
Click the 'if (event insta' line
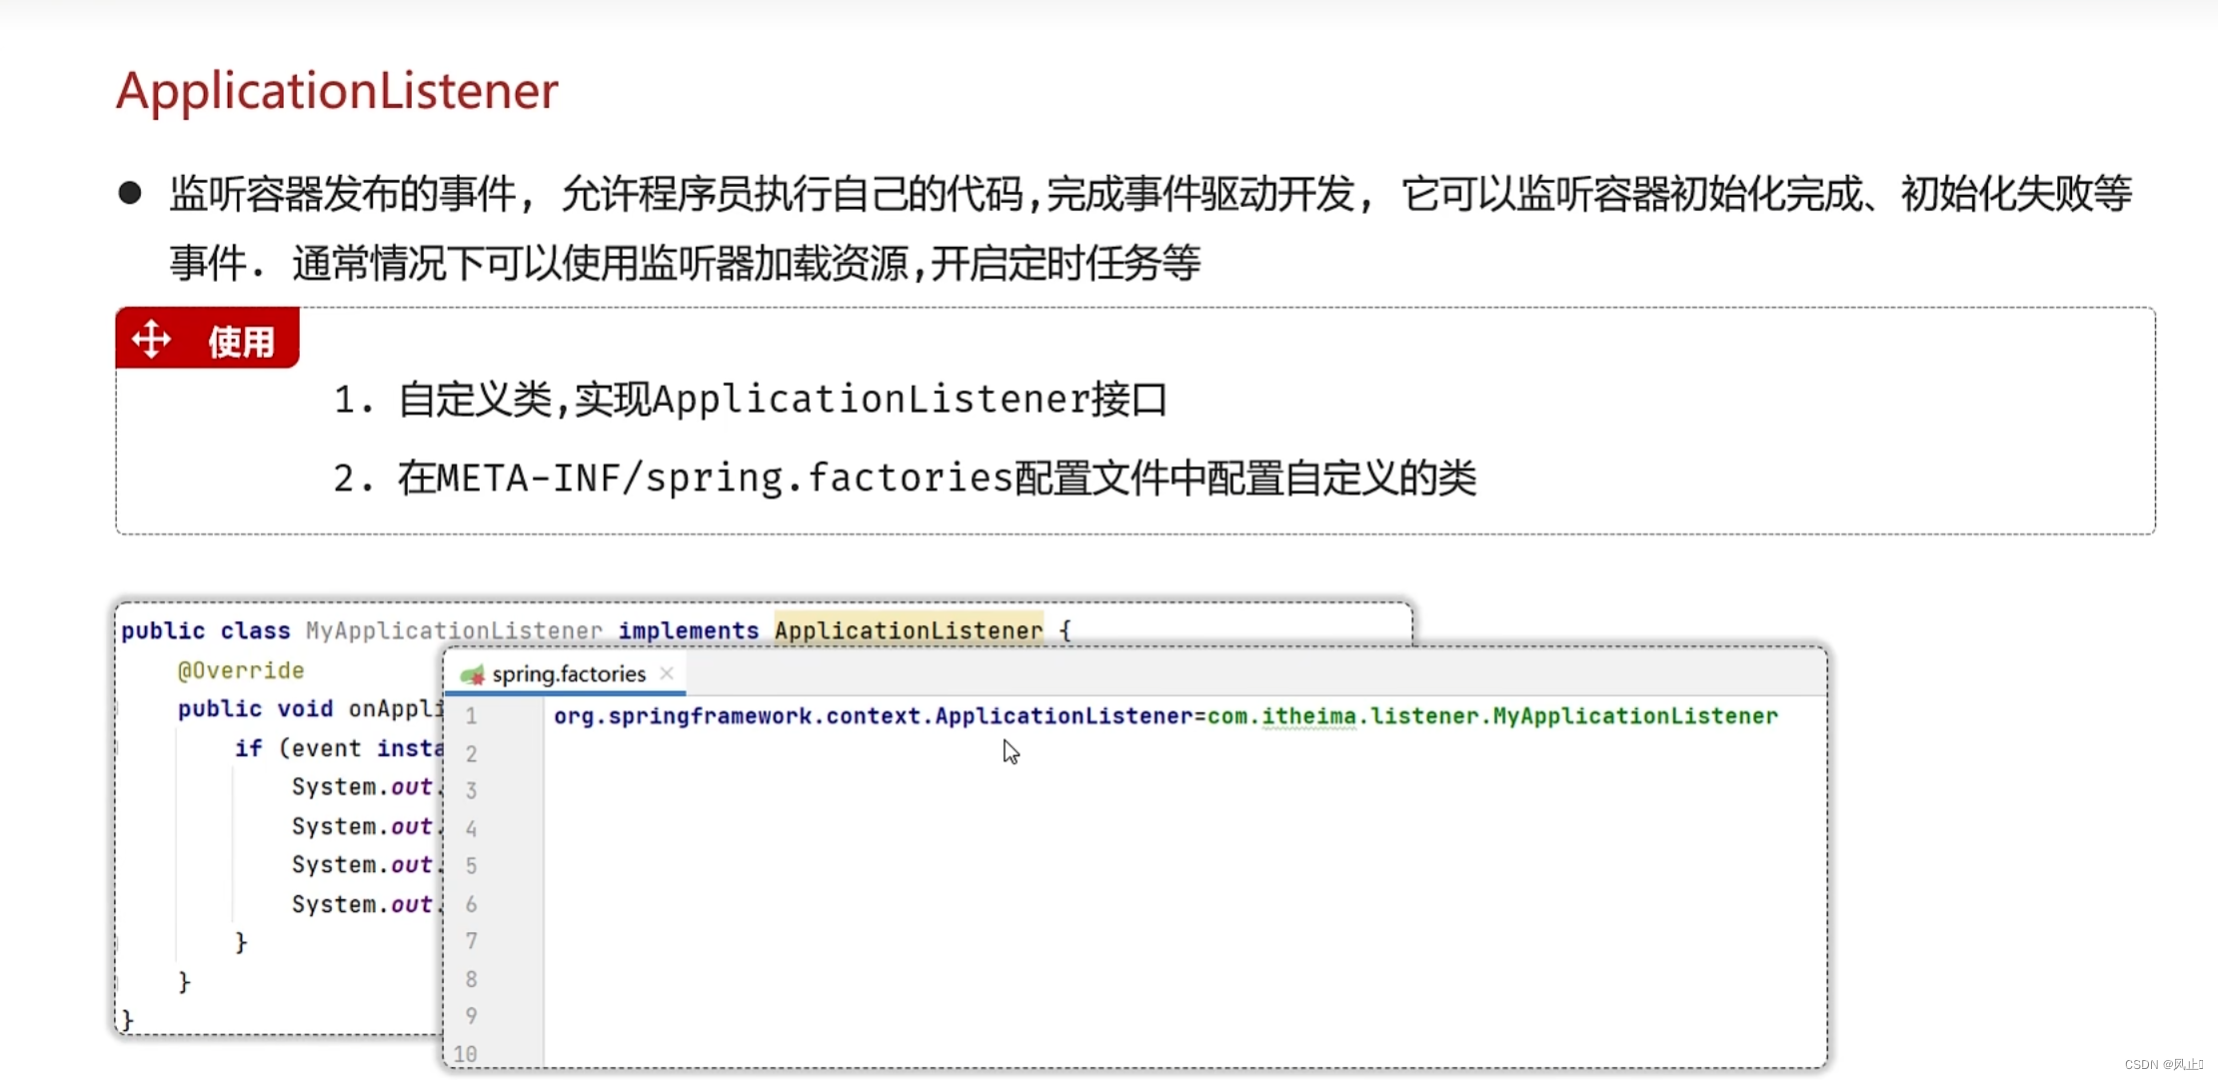(x=339, y=748)
